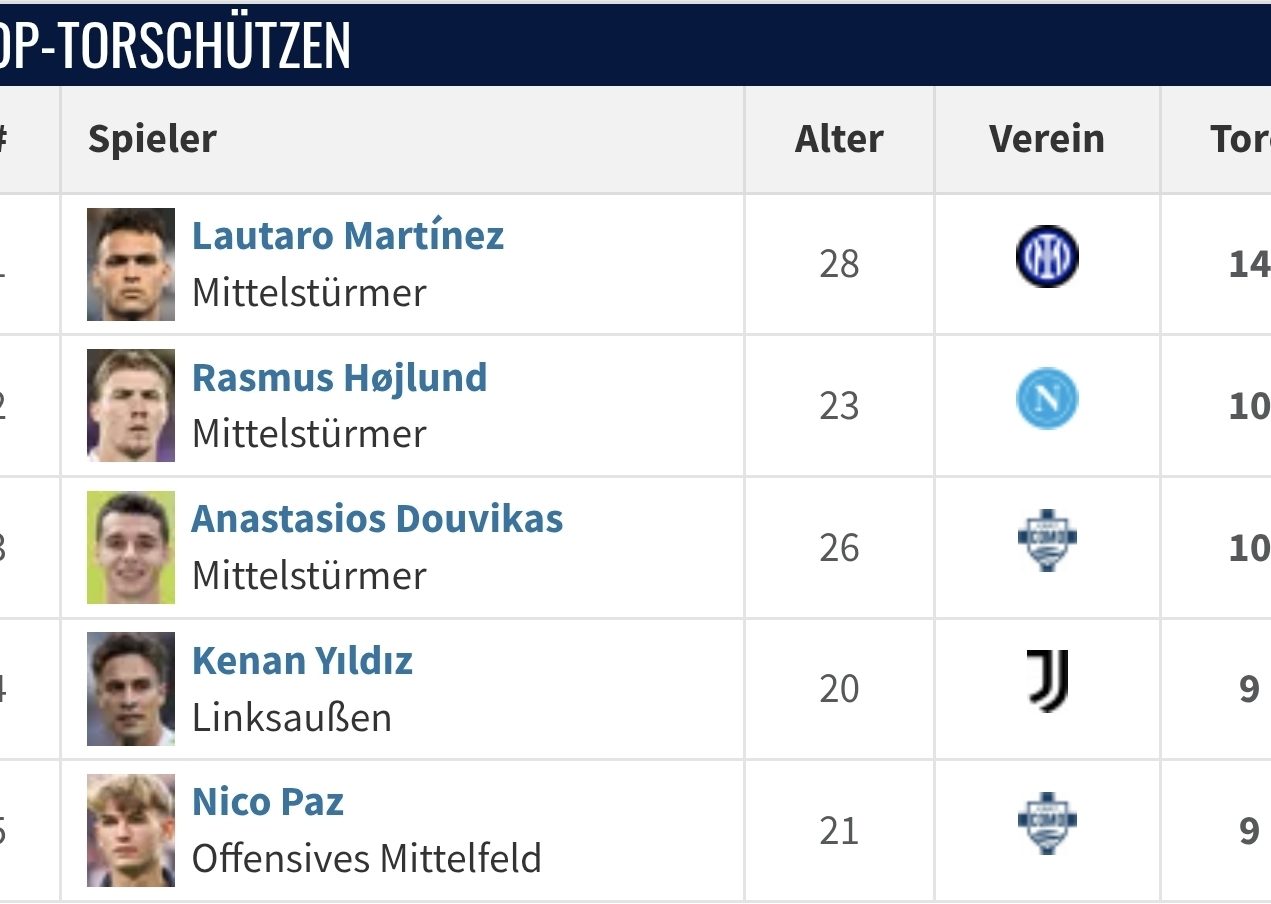Click Como crest in Nico Paz row
Viewport: 1271px width, 904px height.
[1046, 824]
